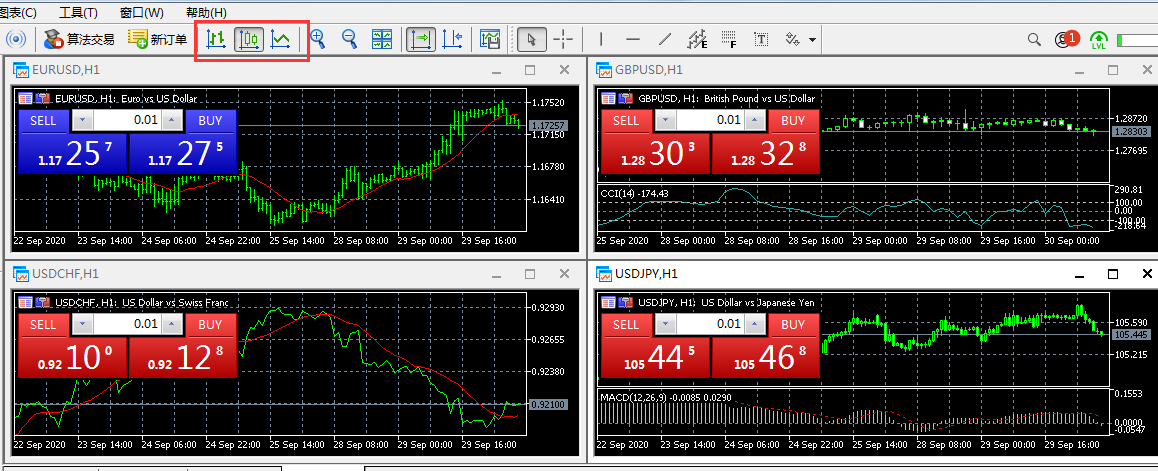Viewport: 1158px width, 471px height.
Task: Open the 帮助(H) menu
Action: coord(207,13)
